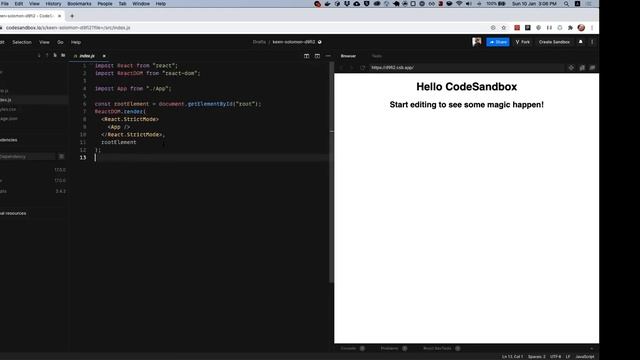
Task: Open the CodeSandbox header three-dot menu
Action: click(x=592, y=42)
